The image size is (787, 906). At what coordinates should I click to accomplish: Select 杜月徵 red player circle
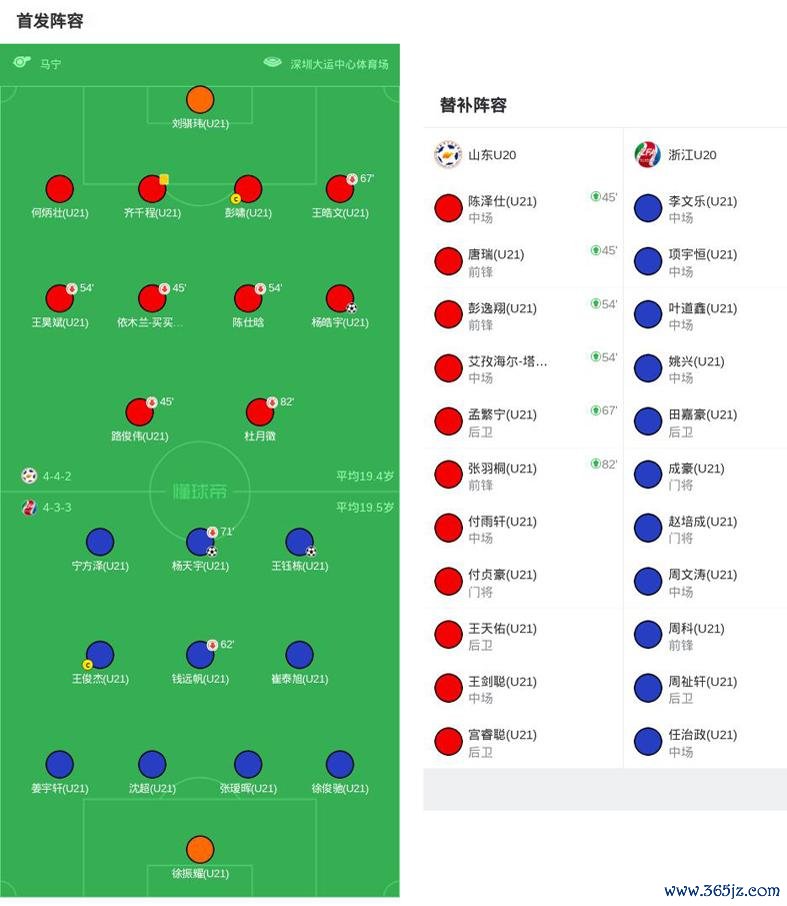pyautogui.click(x=260, y=412)
